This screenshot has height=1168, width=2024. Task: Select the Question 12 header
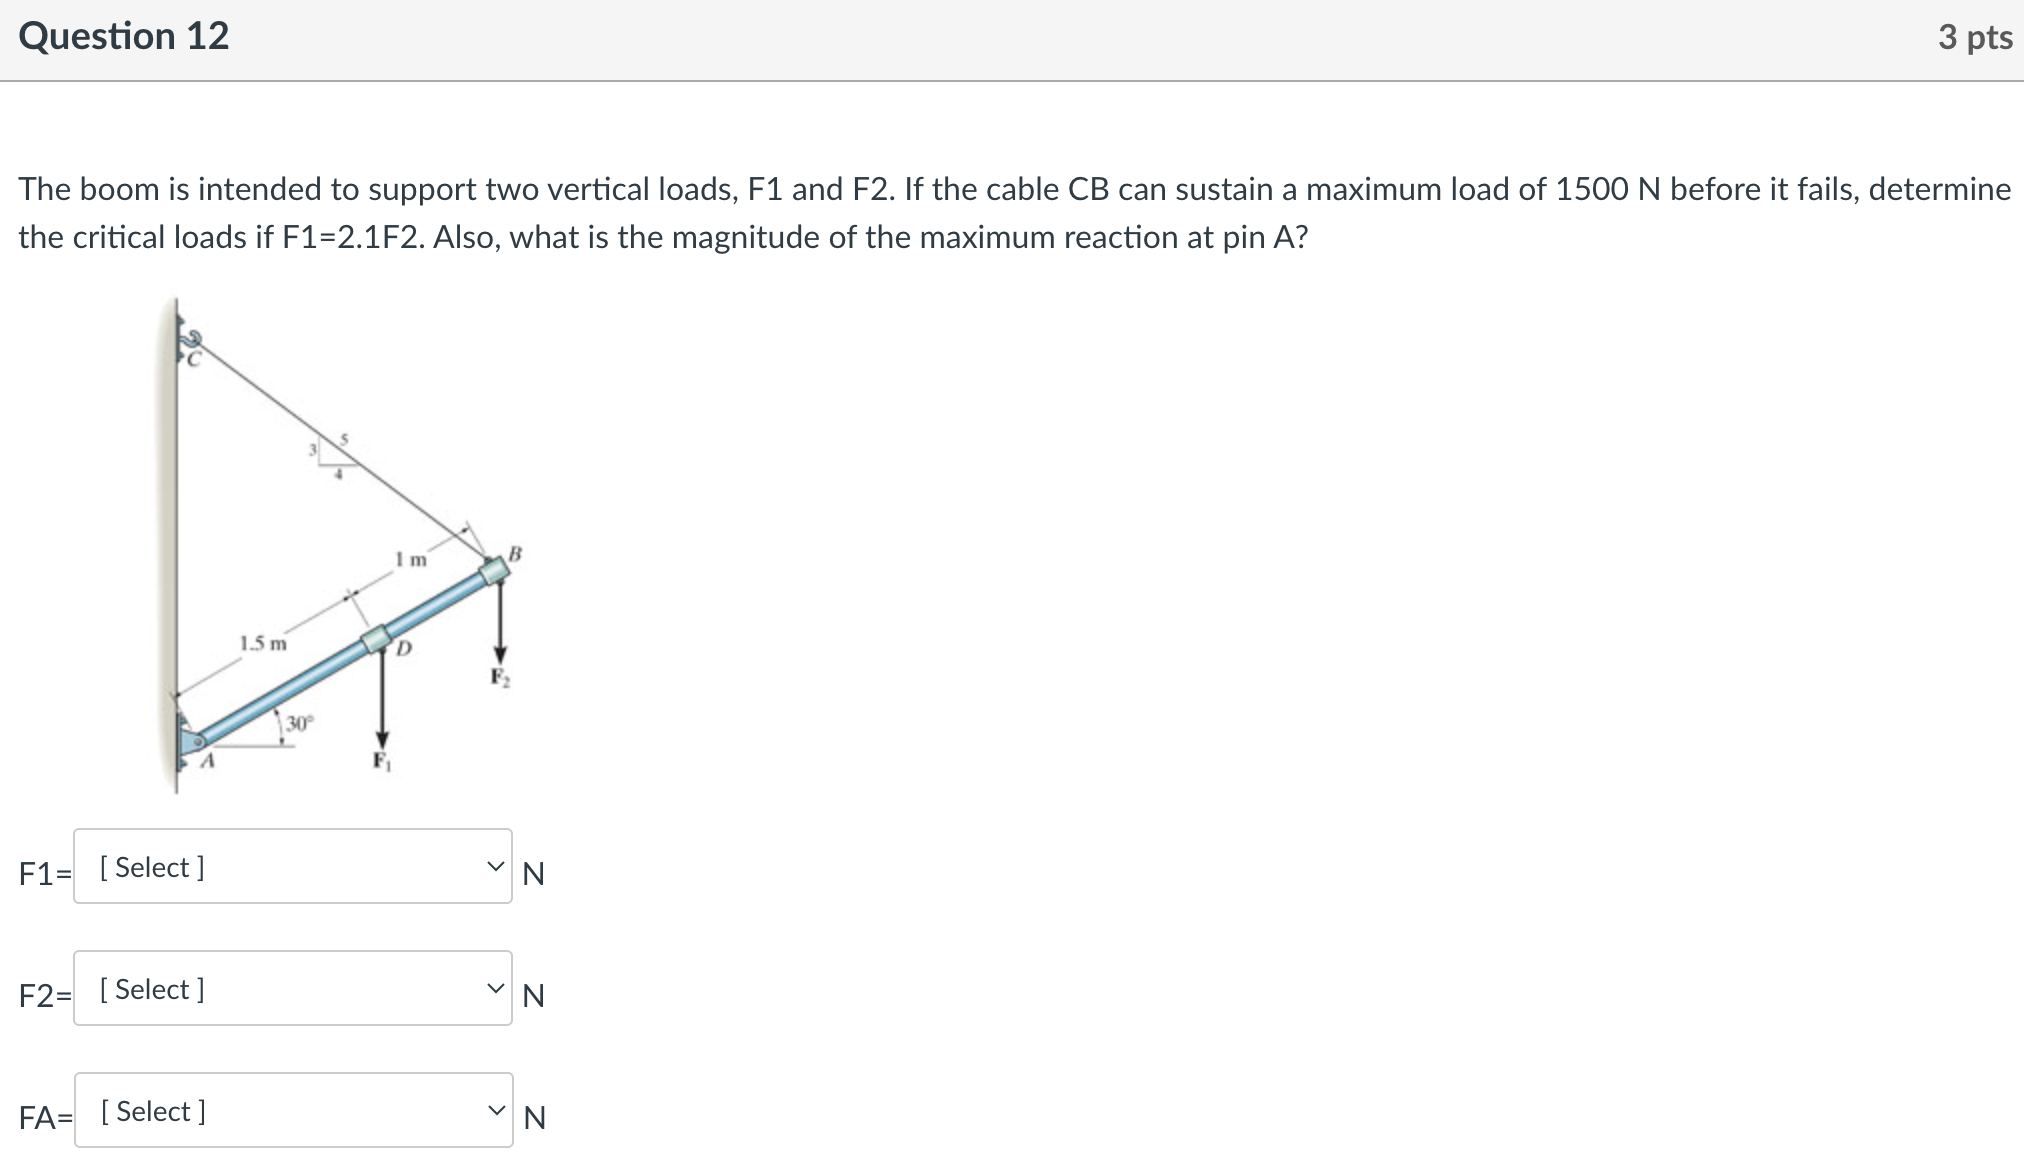124,36
